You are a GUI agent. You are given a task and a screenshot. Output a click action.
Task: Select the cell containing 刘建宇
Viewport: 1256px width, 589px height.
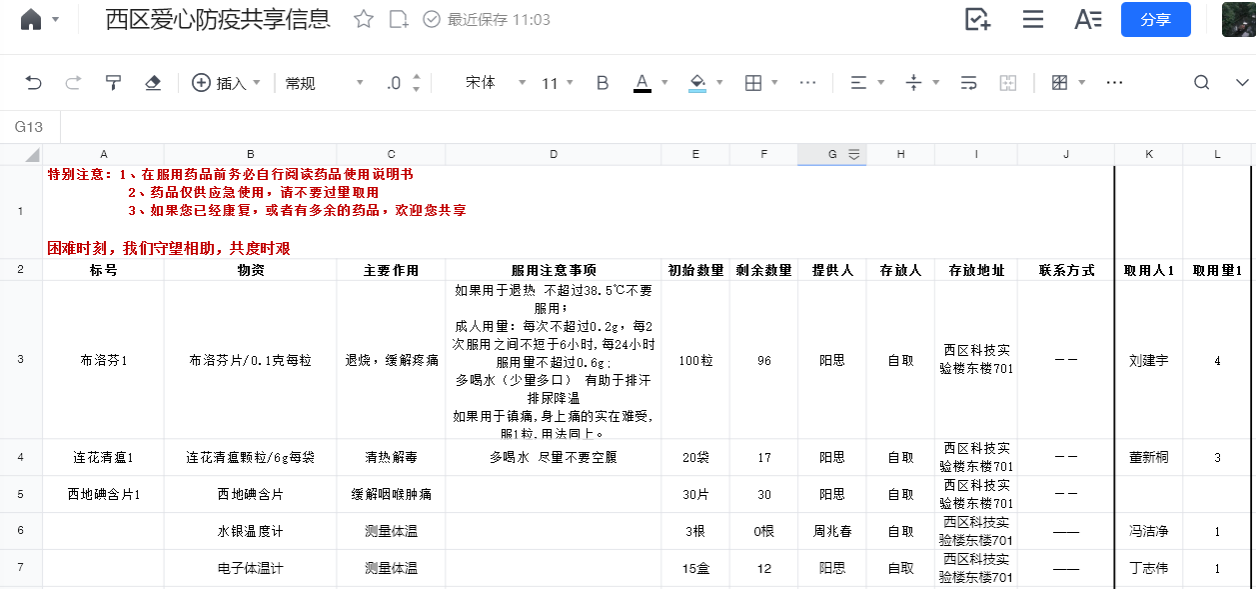point(1148,360)
